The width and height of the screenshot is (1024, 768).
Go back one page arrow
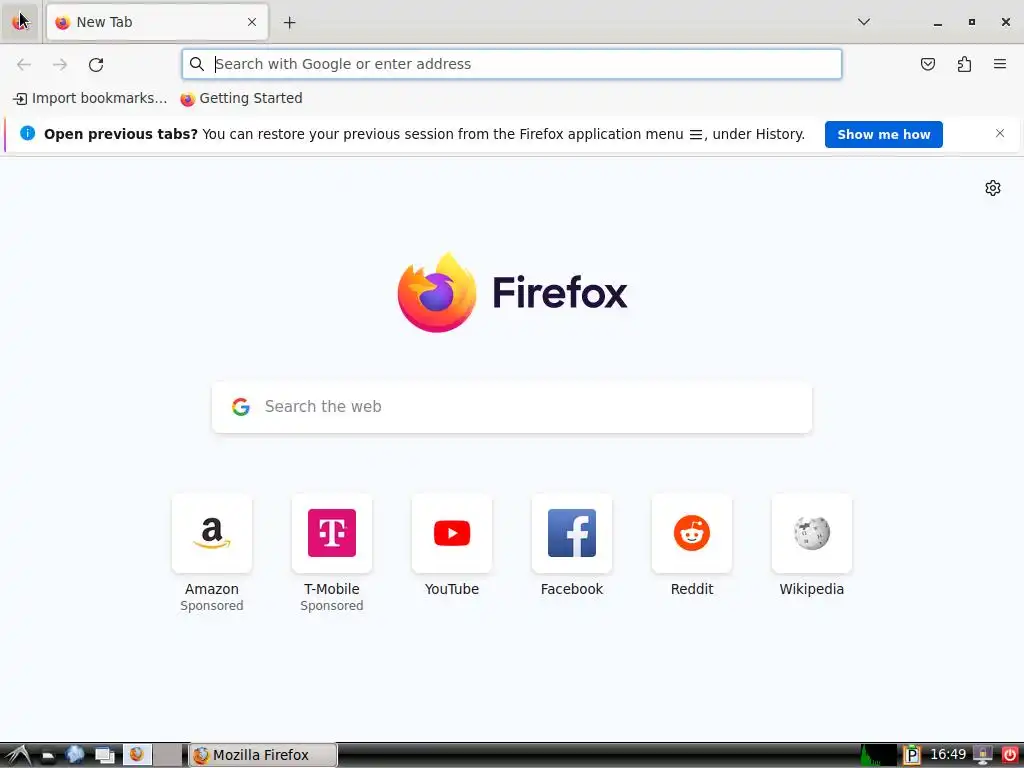pos(24,64)
